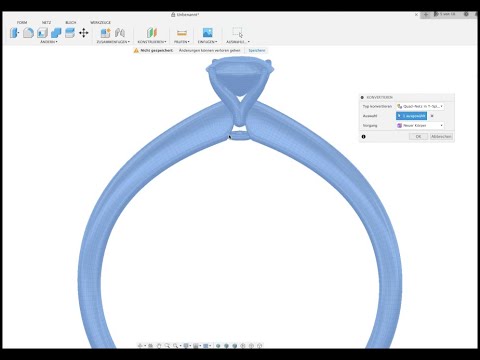Open Vorgang 'Neuer Körper' dropdown
The image size is (480, 360).
[x=420, y=125]
